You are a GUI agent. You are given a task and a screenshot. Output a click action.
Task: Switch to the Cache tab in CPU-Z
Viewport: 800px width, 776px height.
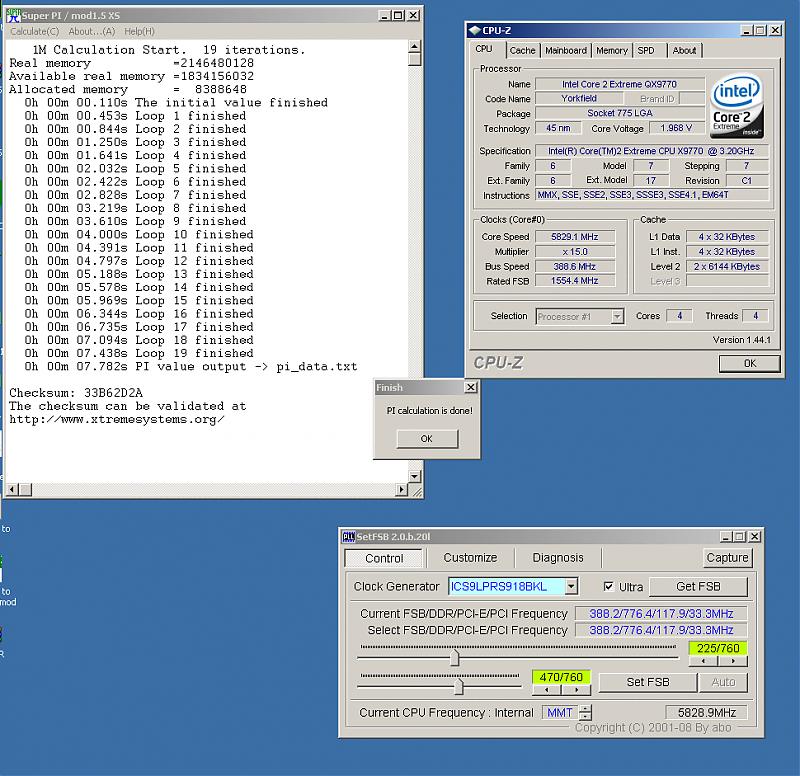click(x=522, y=51)
